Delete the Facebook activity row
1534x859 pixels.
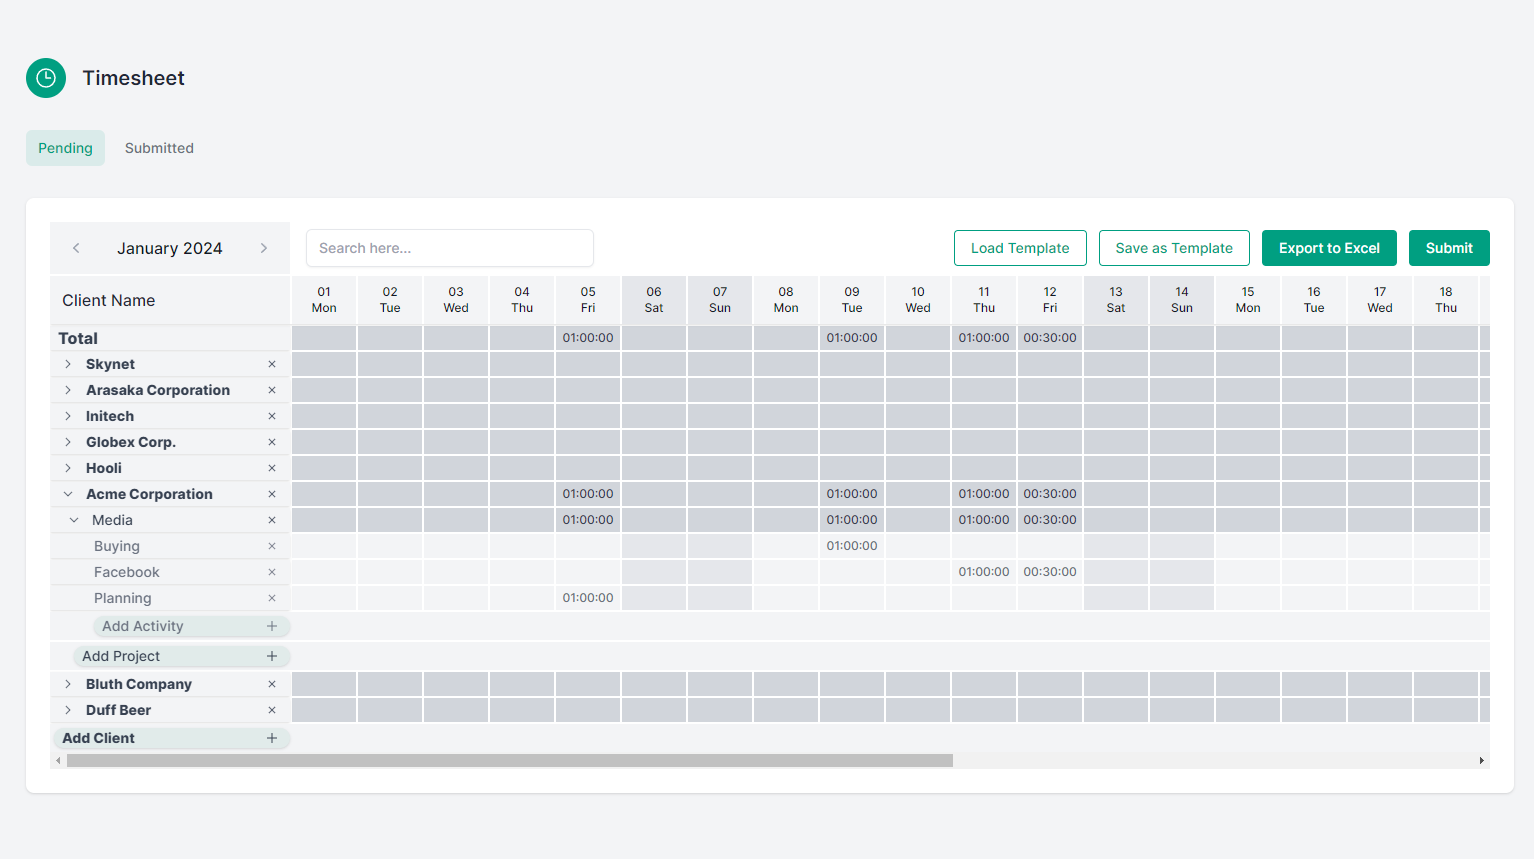pos(271,572)
